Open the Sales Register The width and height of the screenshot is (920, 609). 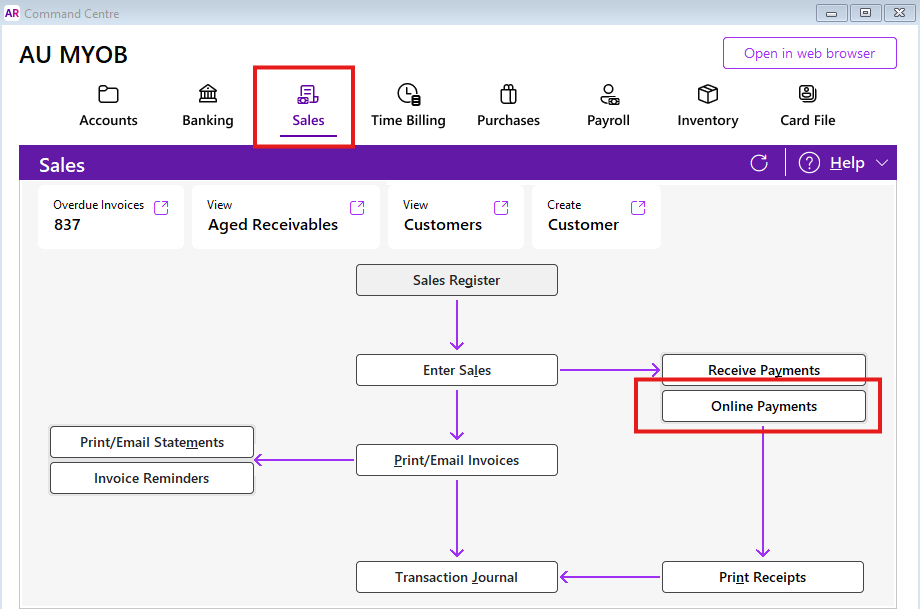(456, 281)
